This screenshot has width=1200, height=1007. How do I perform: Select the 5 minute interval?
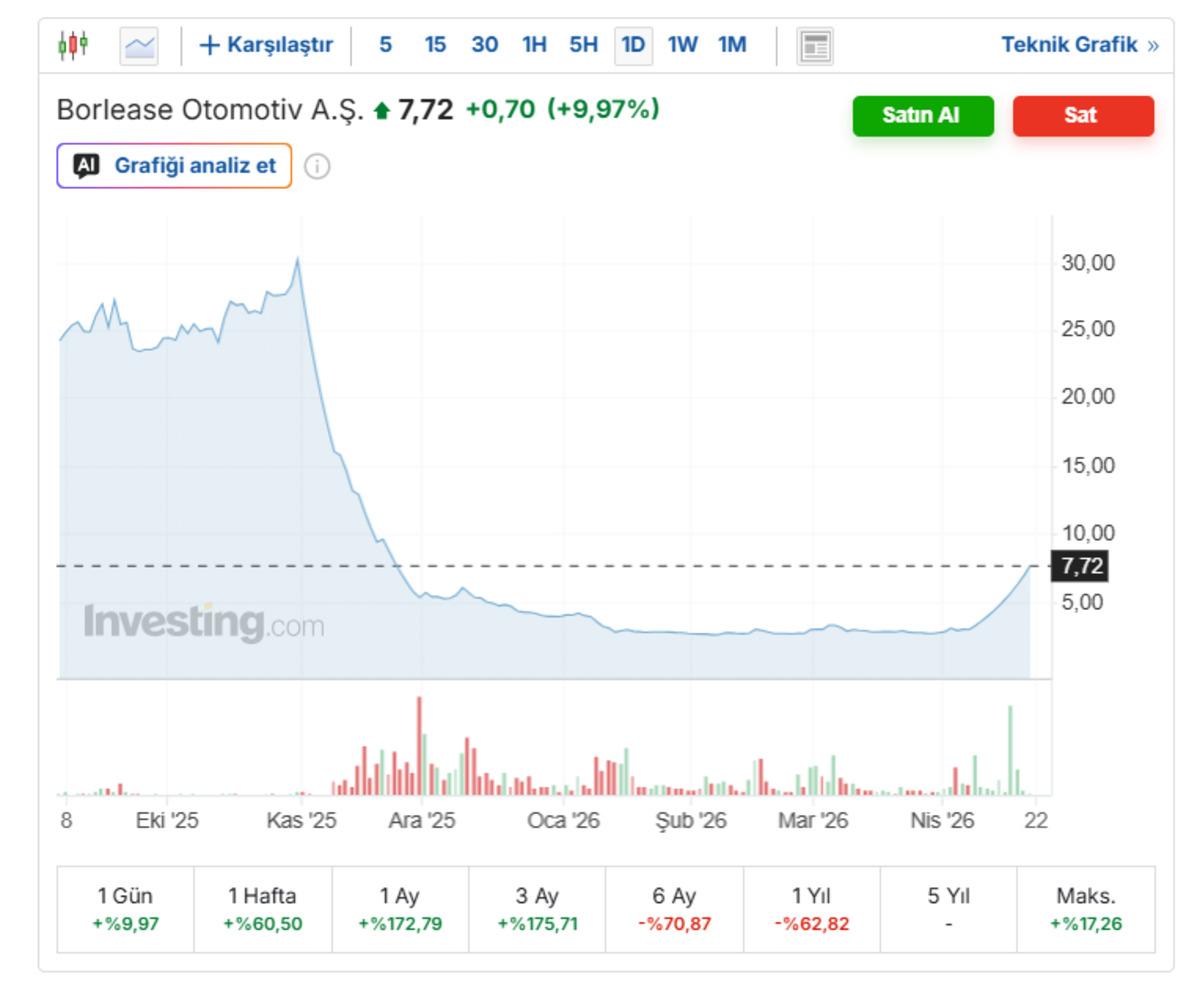tap(385, 46)
